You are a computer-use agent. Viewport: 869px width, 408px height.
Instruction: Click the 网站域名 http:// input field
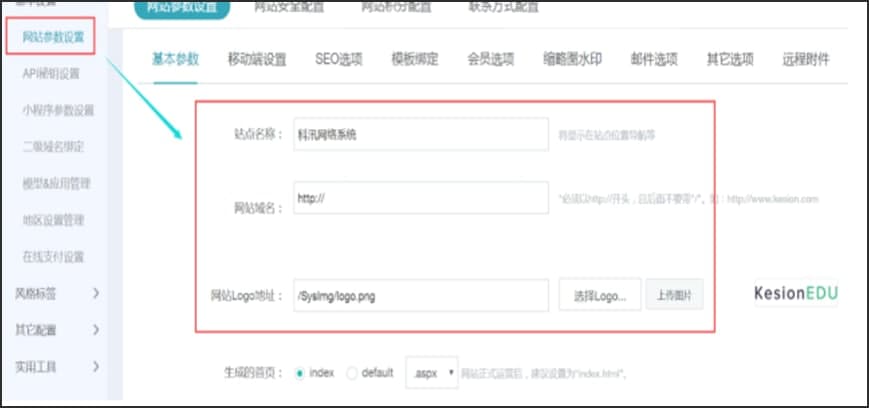pos(421,198)
